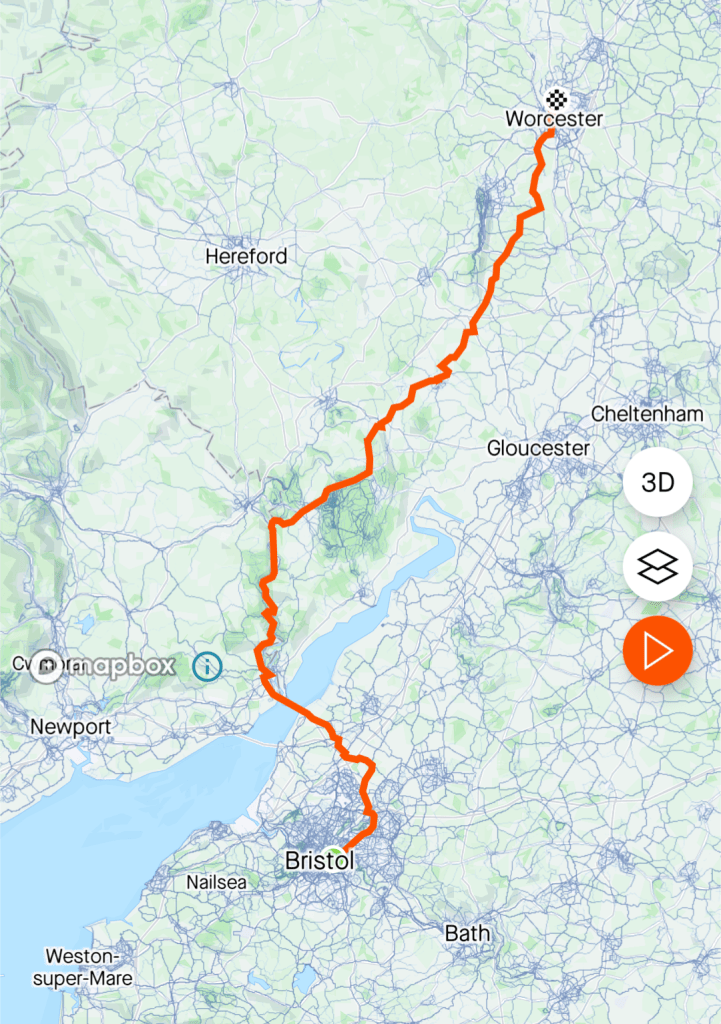Switch the map to 3D view
Screen dimensions: 721x1024
[x=657, y=482]
